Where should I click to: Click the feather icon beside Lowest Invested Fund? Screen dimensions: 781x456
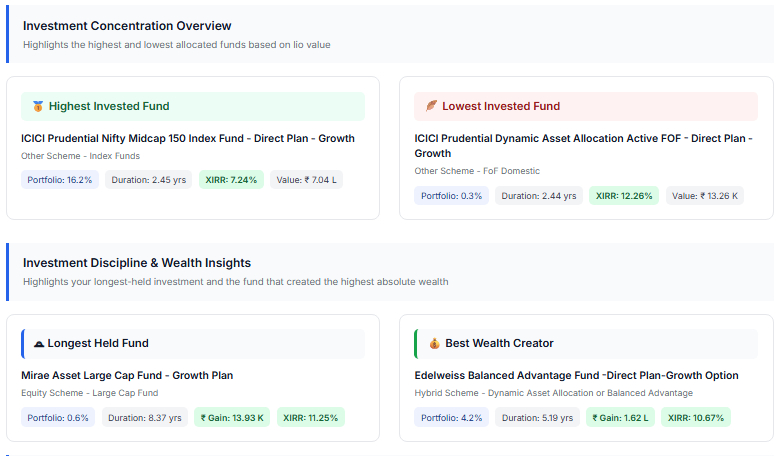coord(431,106)
